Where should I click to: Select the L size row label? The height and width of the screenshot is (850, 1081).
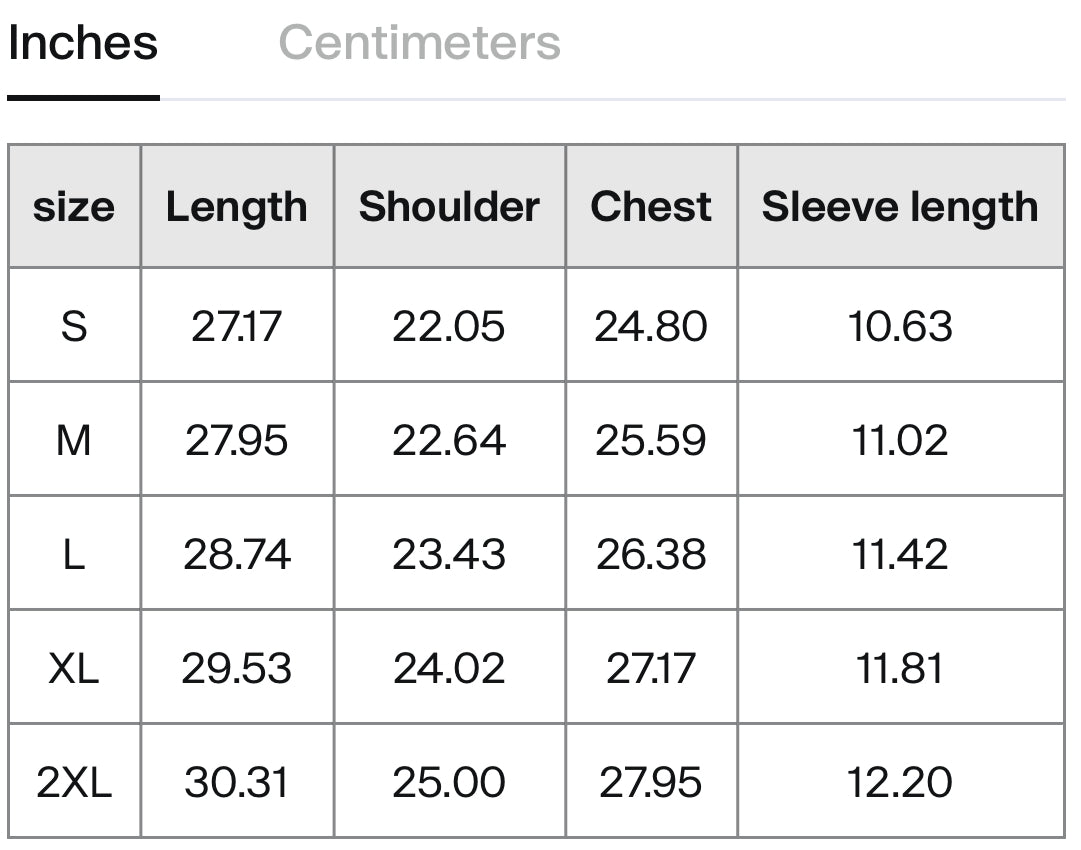click(74, 554)
